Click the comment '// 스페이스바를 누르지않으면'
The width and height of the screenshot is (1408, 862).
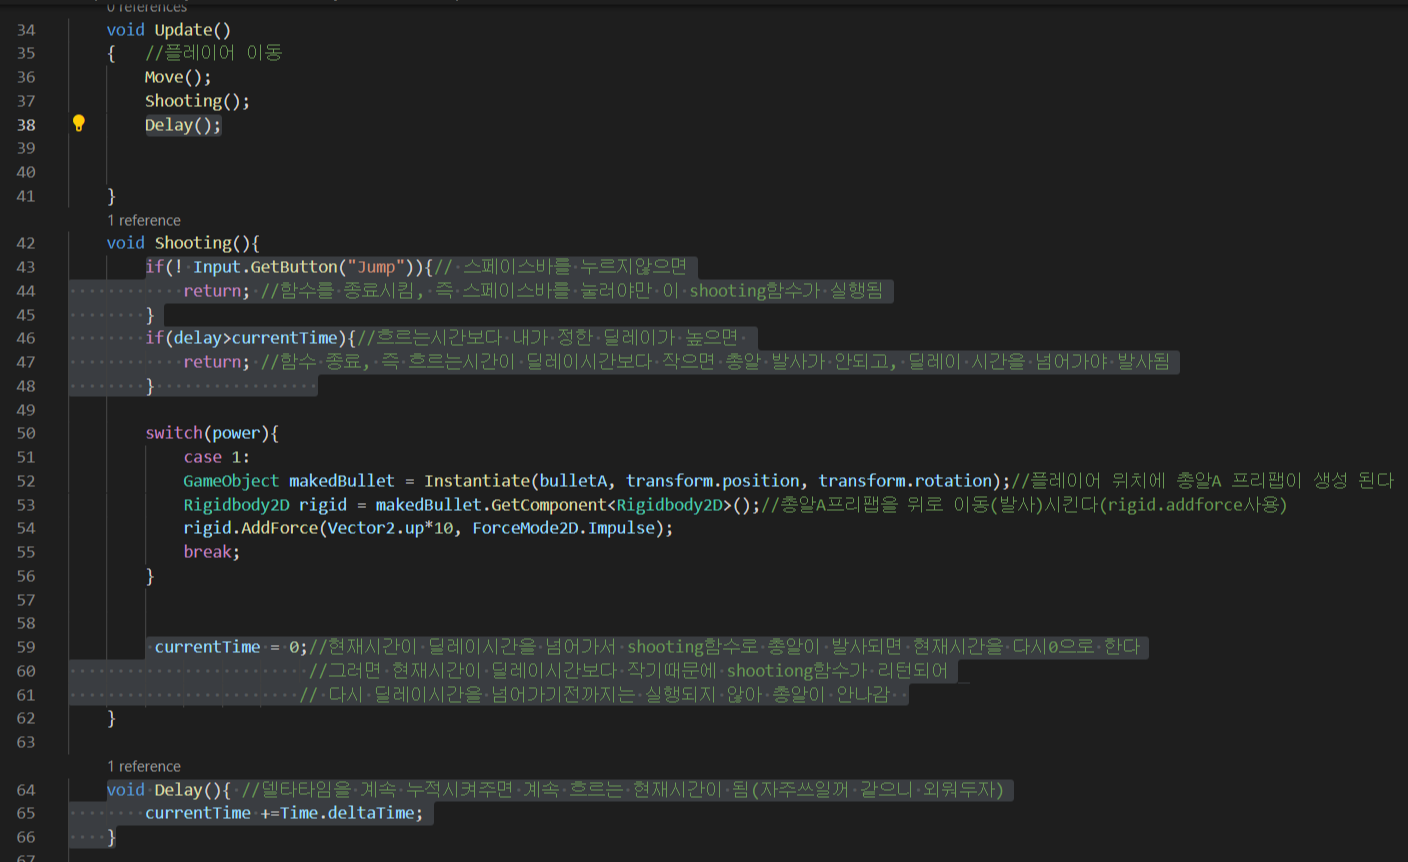point(561,267)
